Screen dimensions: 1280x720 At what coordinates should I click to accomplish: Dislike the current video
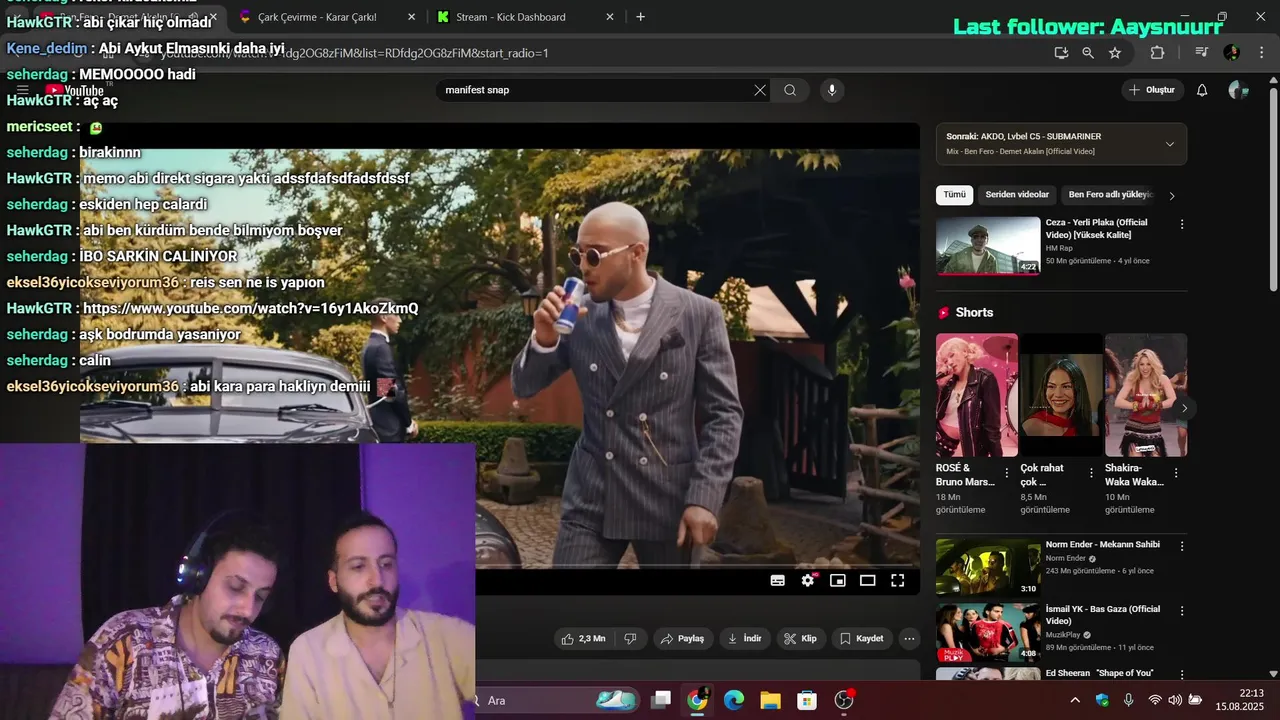click(x=630, y=638)
